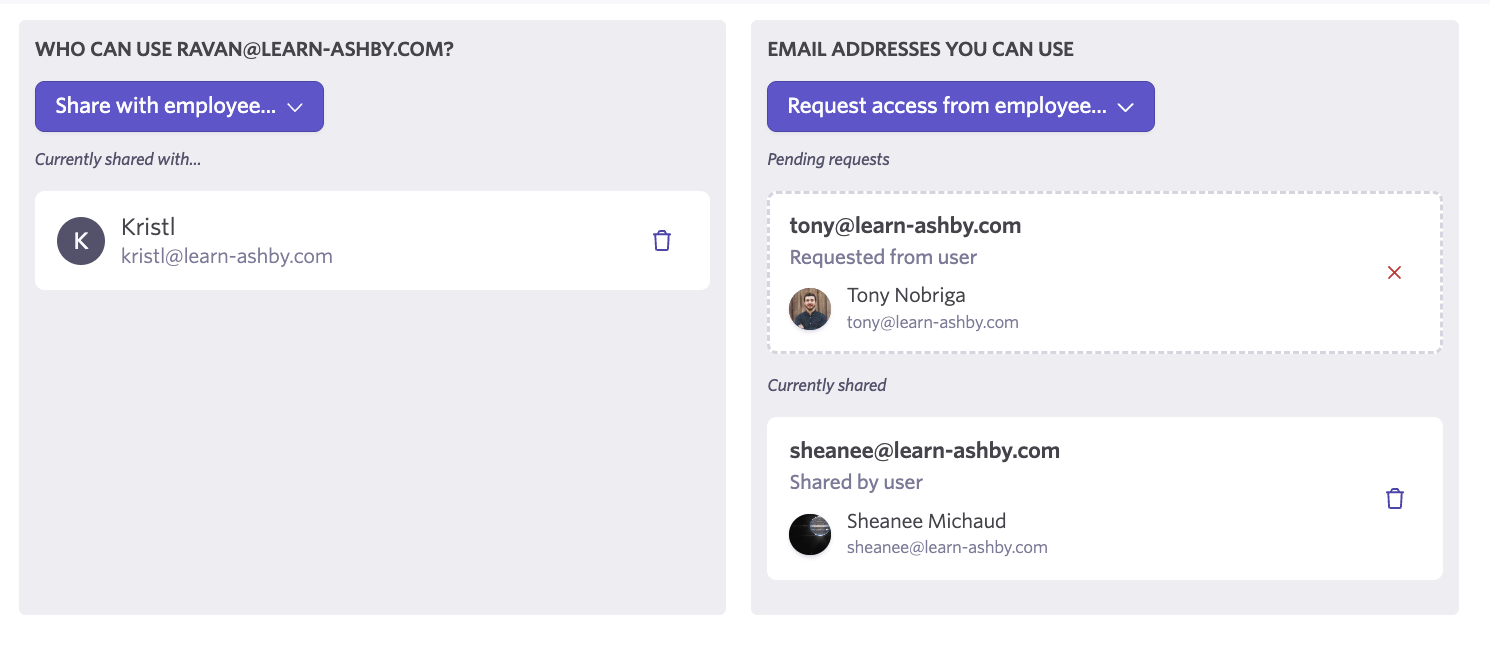Select the Kristl name in shared list

pyautogui.click(x=148, y=227)
